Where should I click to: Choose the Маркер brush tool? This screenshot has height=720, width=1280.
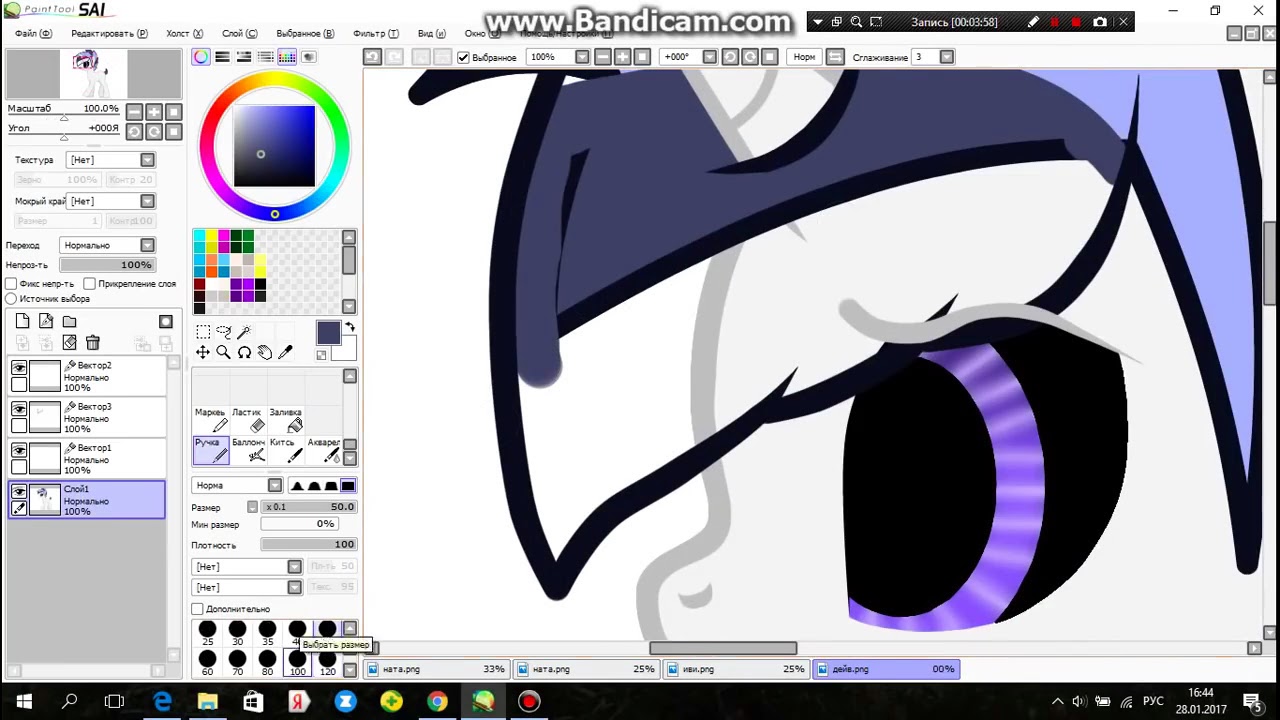[211, 419]
